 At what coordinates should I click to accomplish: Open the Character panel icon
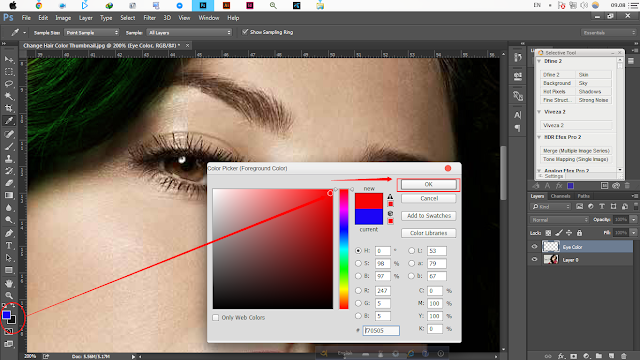(x=518, y=115)
